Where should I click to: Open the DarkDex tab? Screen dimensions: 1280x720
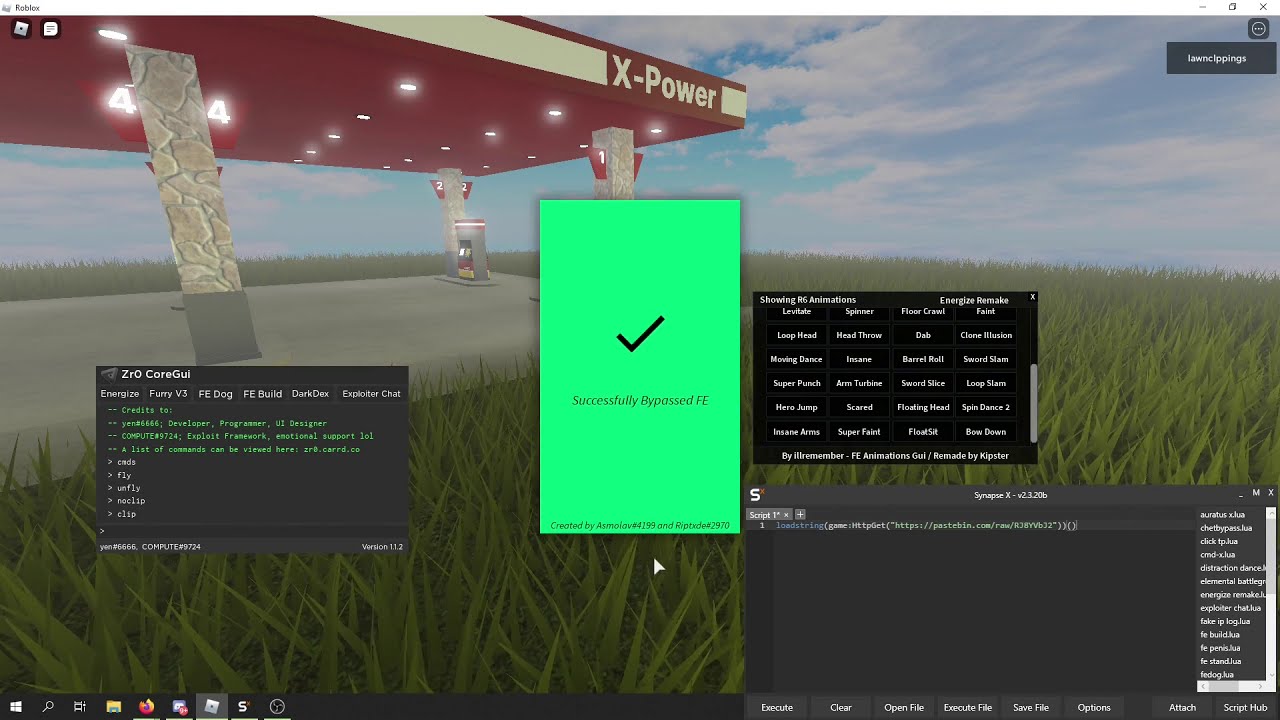click(310, 394)
